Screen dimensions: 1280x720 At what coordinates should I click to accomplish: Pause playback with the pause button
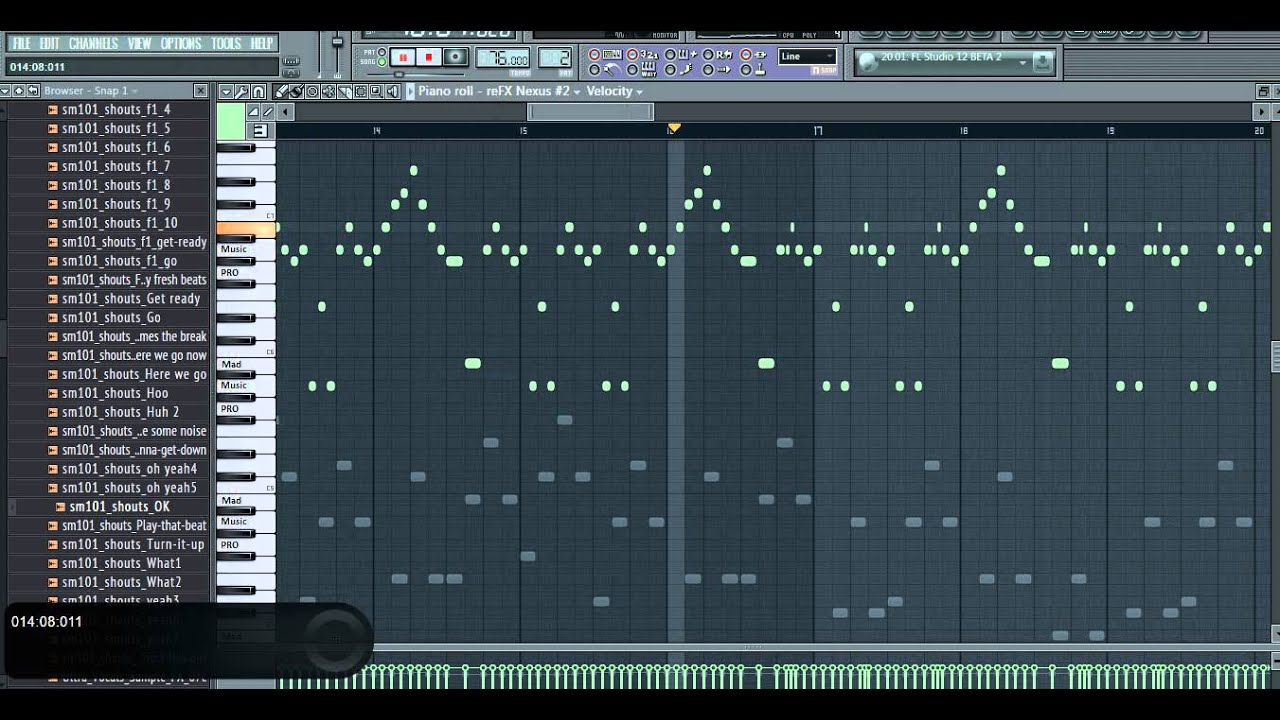pos(402,57)
